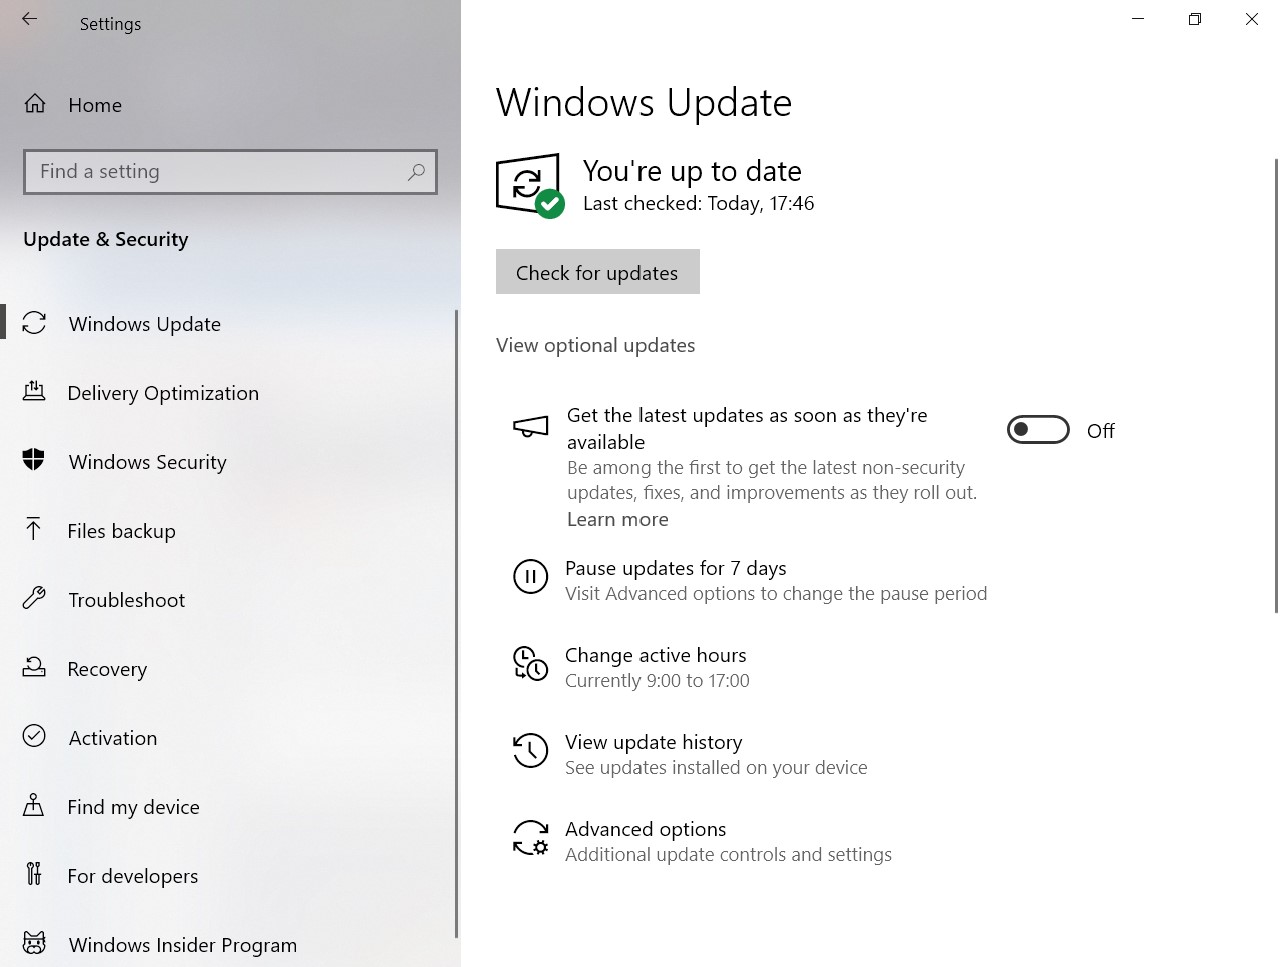
Task: Click the For developers tools icon
Action: coord(34,875)
